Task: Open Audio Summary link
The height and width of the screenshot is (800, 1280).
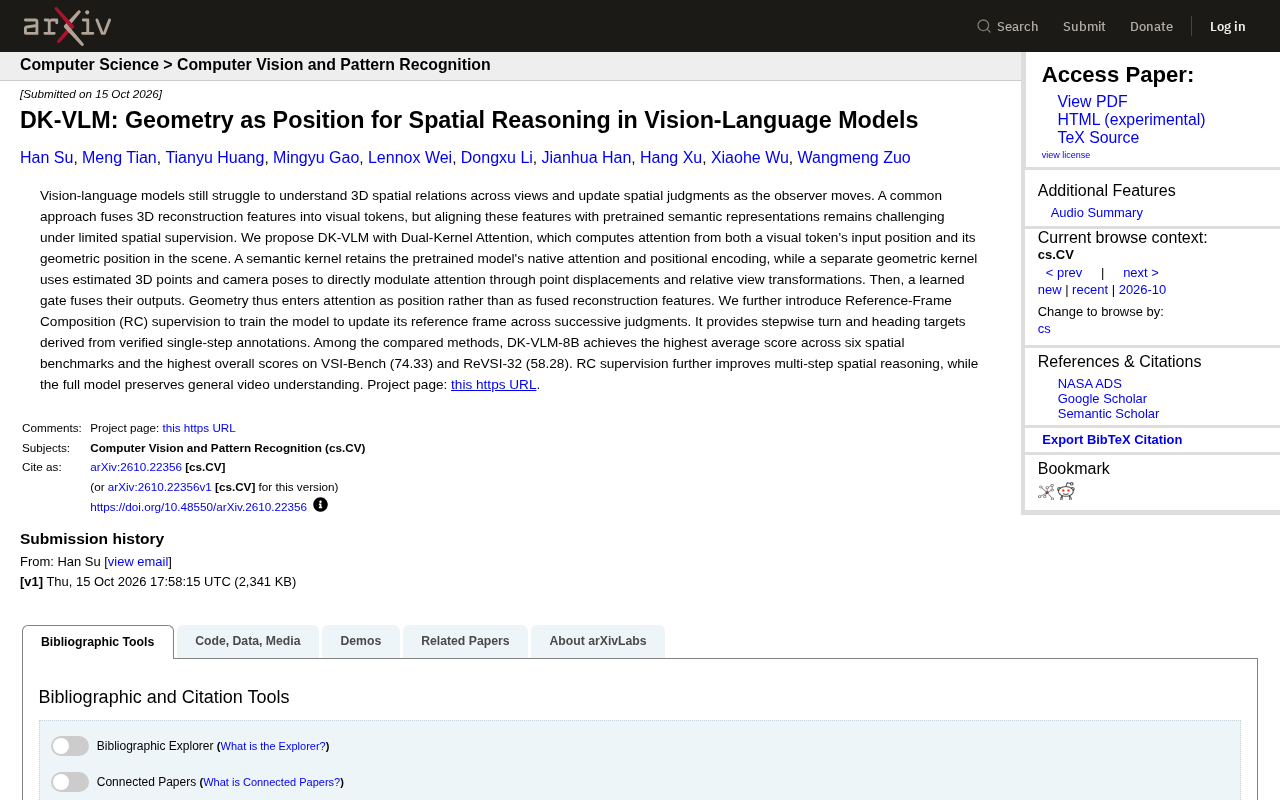Action: click(1097, 213)
